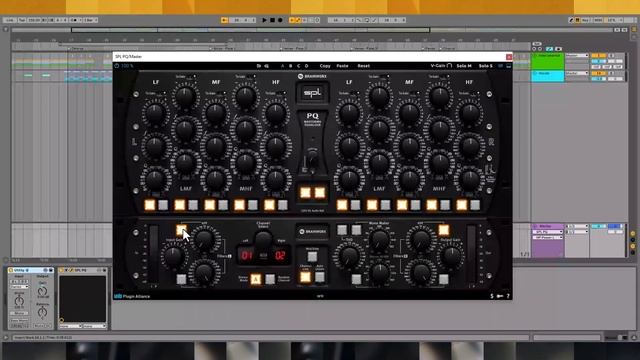Toggle the pencil Draw Mode icon in Ableton
This screenshot has height=360, width=640.
(571, 20)
